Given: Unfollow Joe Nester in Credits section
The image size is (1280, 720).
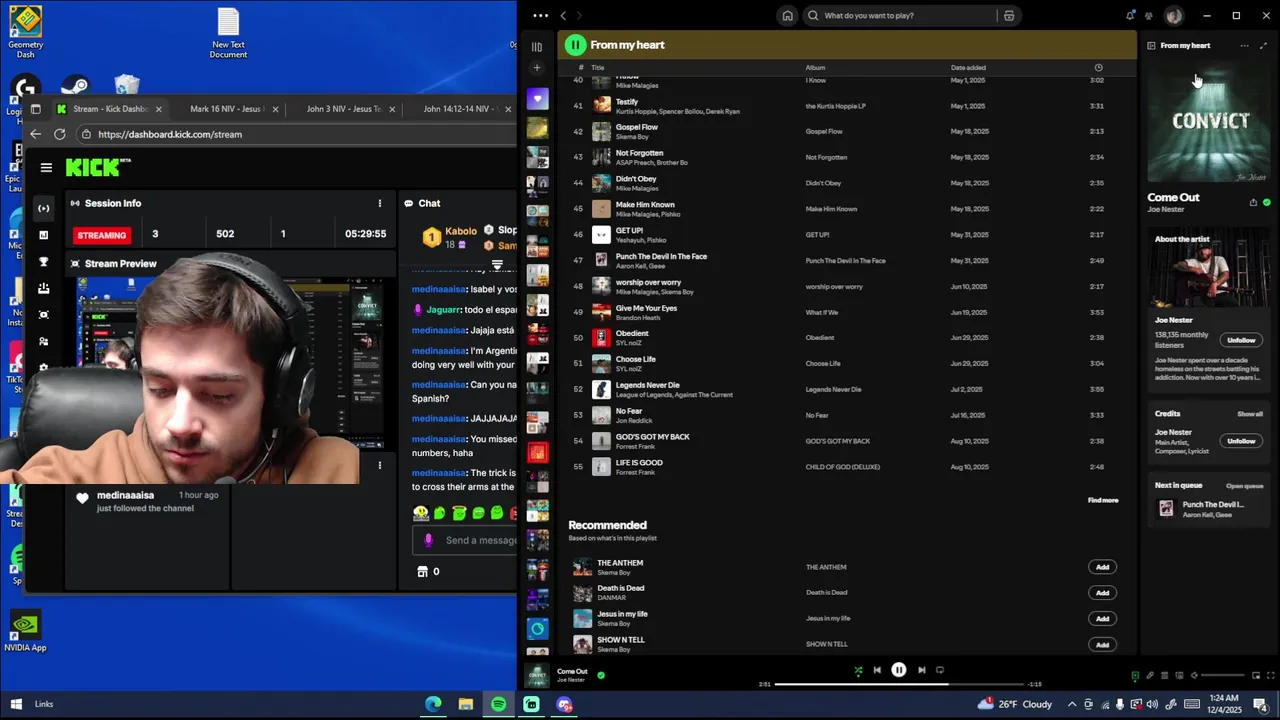Looking at the screenshot, I should coord(1241,441).
